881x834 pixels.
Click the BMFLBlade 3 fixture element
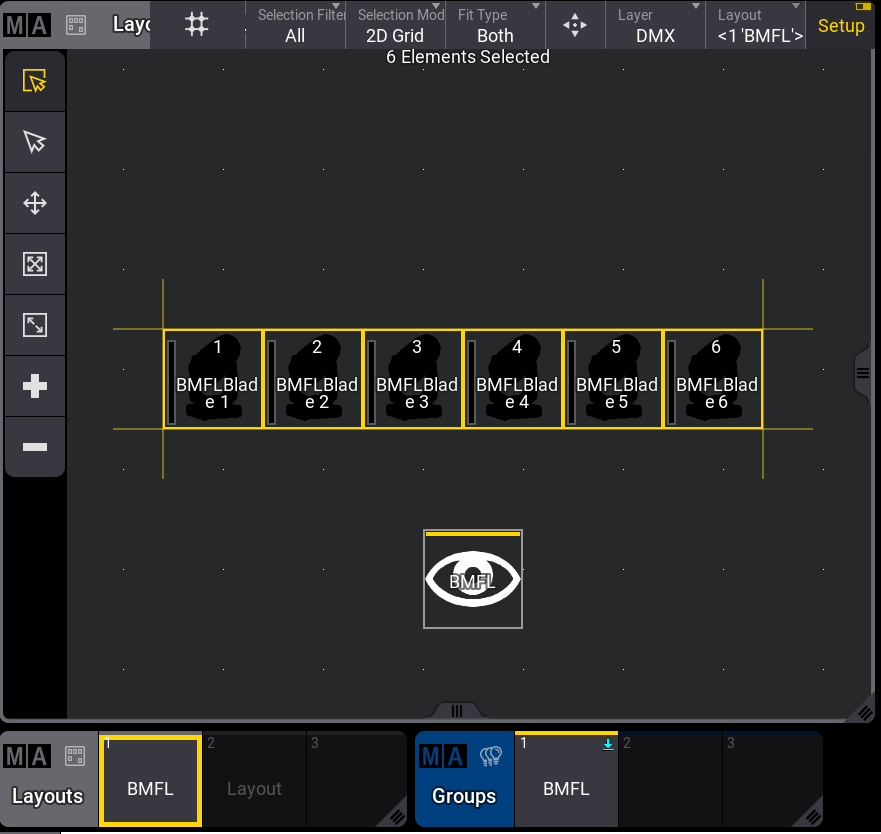(413, 379)
